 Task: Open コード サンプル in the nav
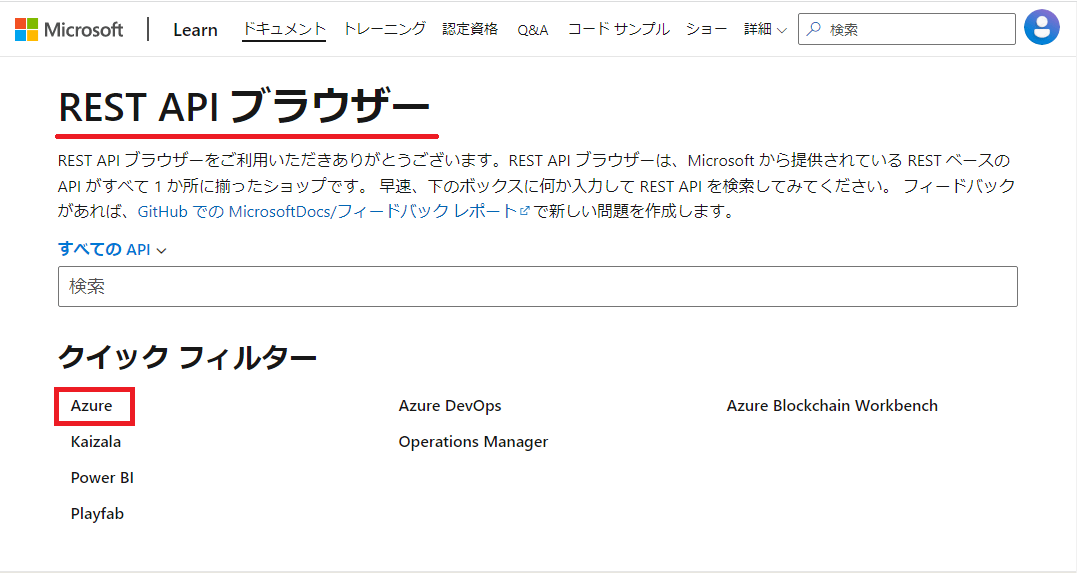pos(618,29)
